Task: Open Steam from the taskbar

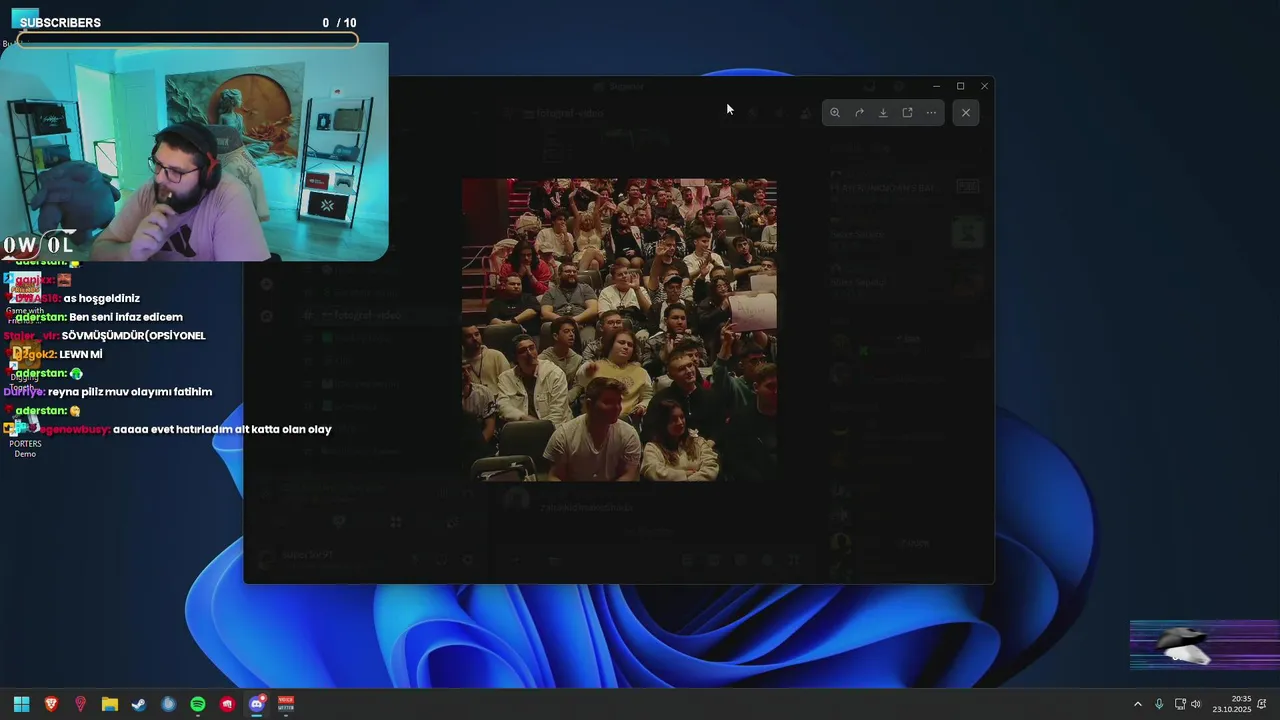Action: pyautogui.click(x=139, y=704)
